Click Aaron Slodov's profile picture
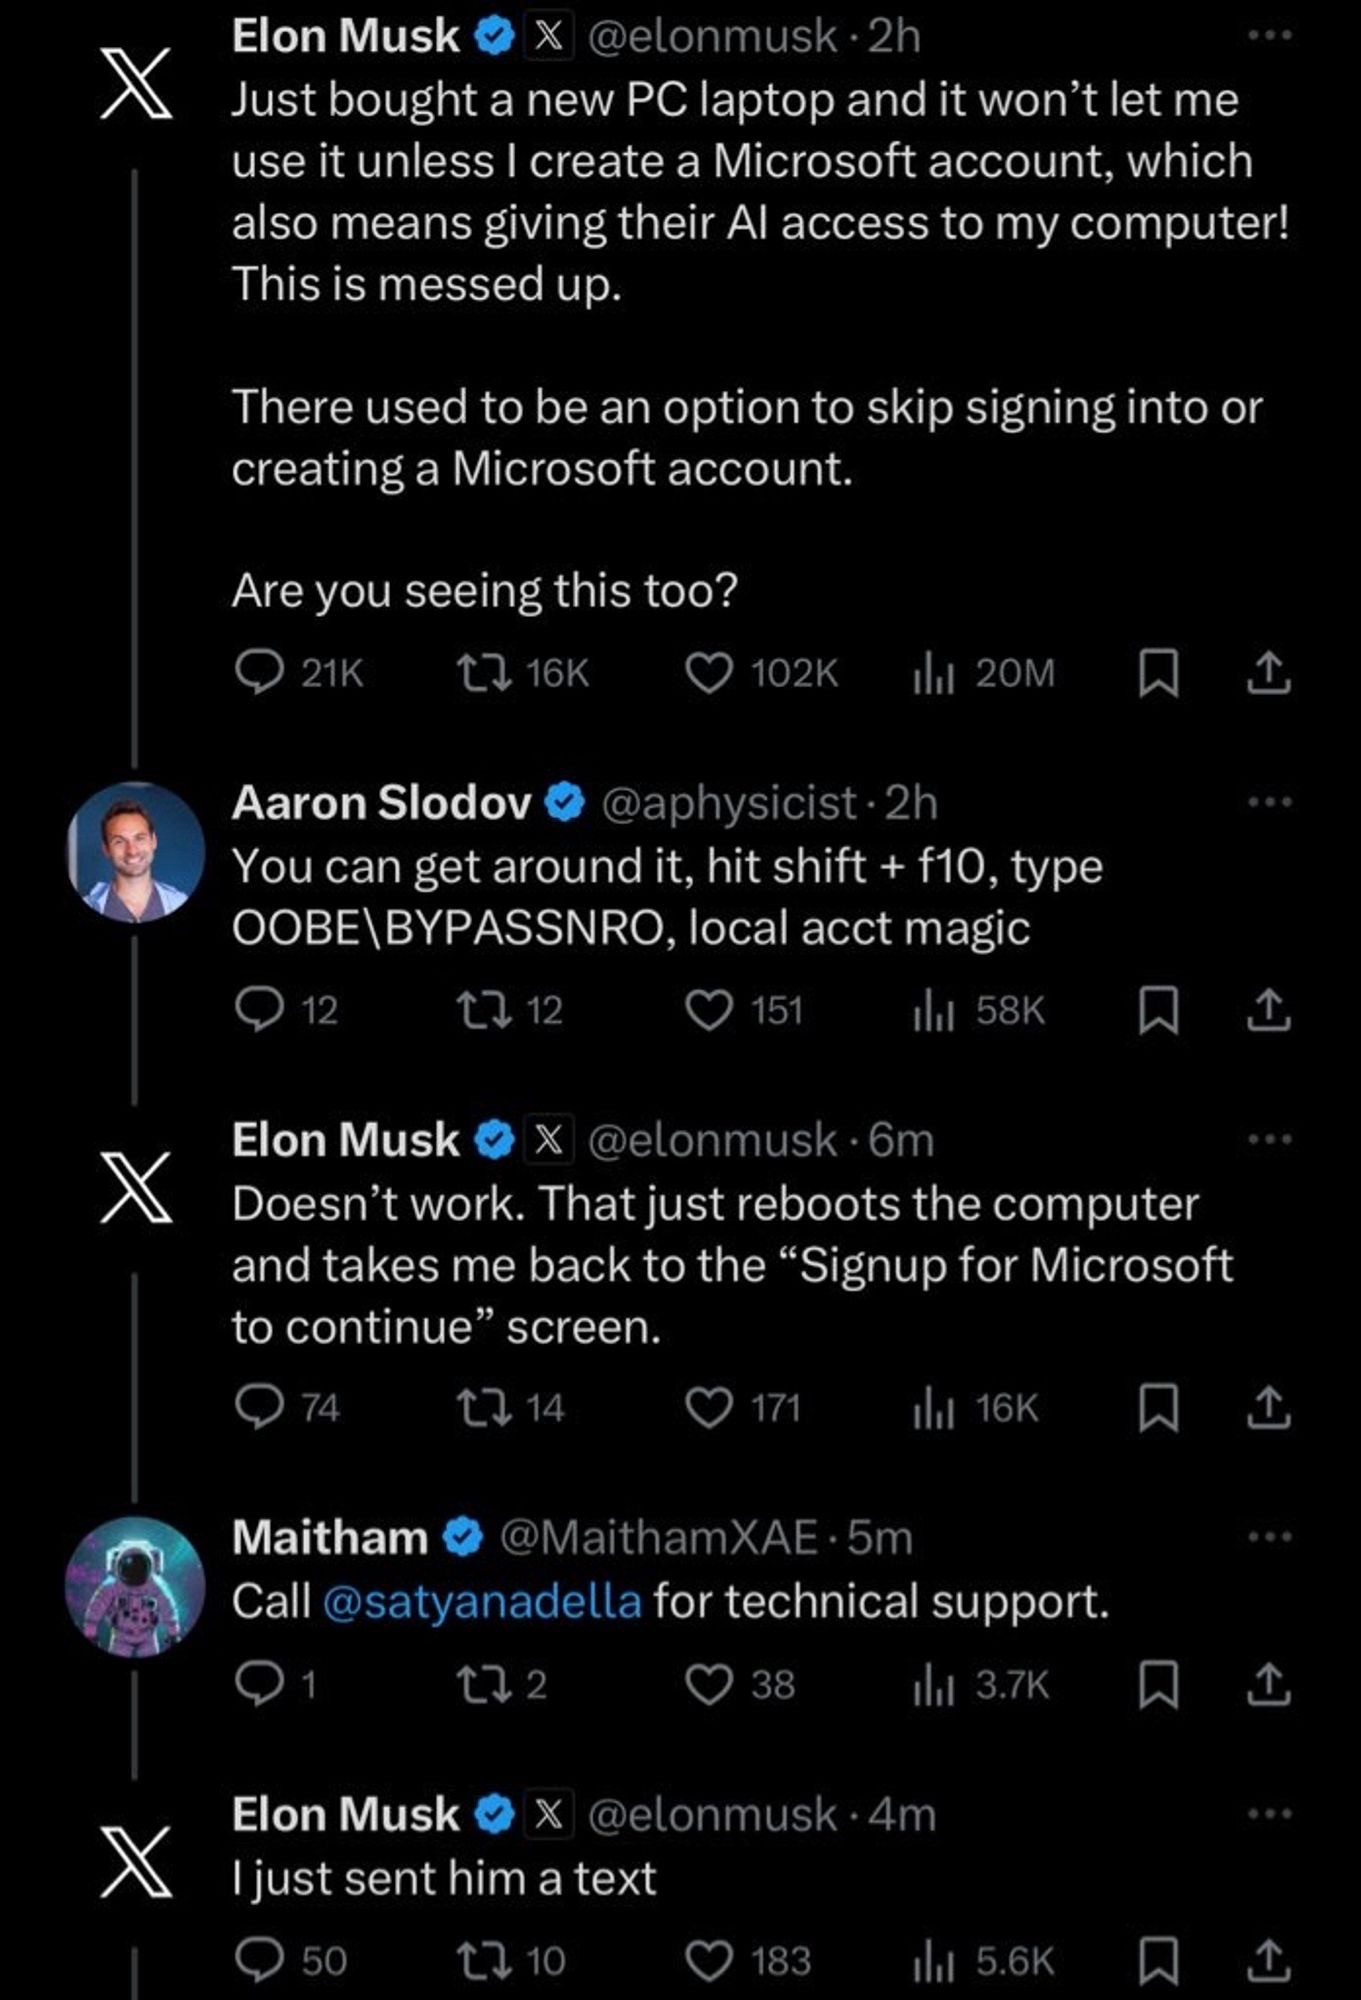The image size is (1361, 2000). (135, 852)
